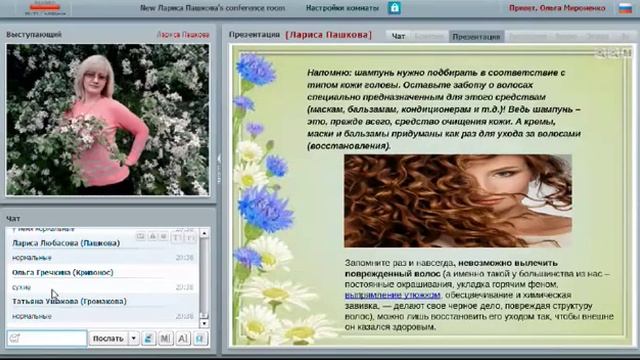Viewport: 640px width, 360px height.
Task: Click the rightmost blue icon in chat input bar
Action: pyautogui.click(x=200, y=338)
